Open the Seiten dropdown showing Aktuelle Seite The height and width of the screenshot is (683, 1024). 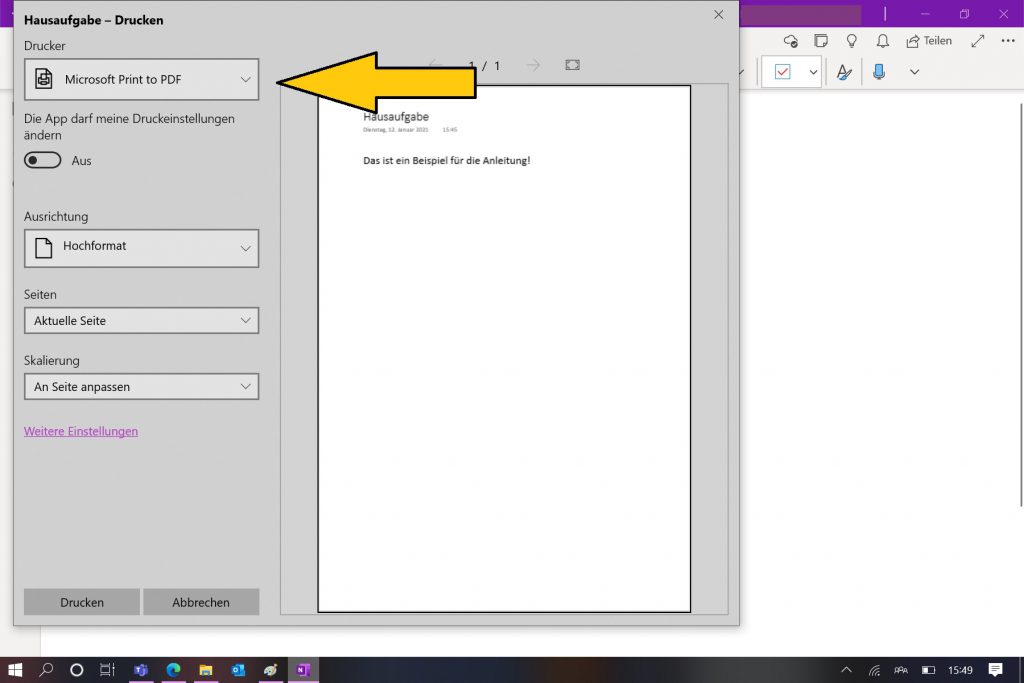tap(141, 321)
